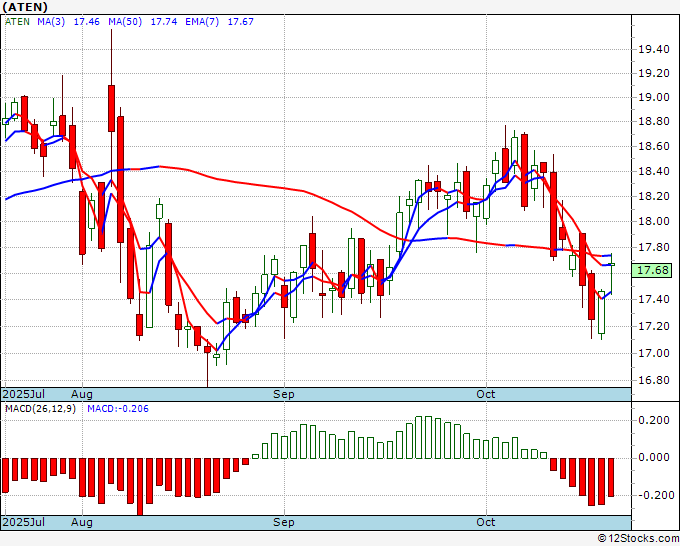Click the EMA(7) value 17.67
Image resolution: width=680 pixels, height=546 pixels.
coord(241,22)
